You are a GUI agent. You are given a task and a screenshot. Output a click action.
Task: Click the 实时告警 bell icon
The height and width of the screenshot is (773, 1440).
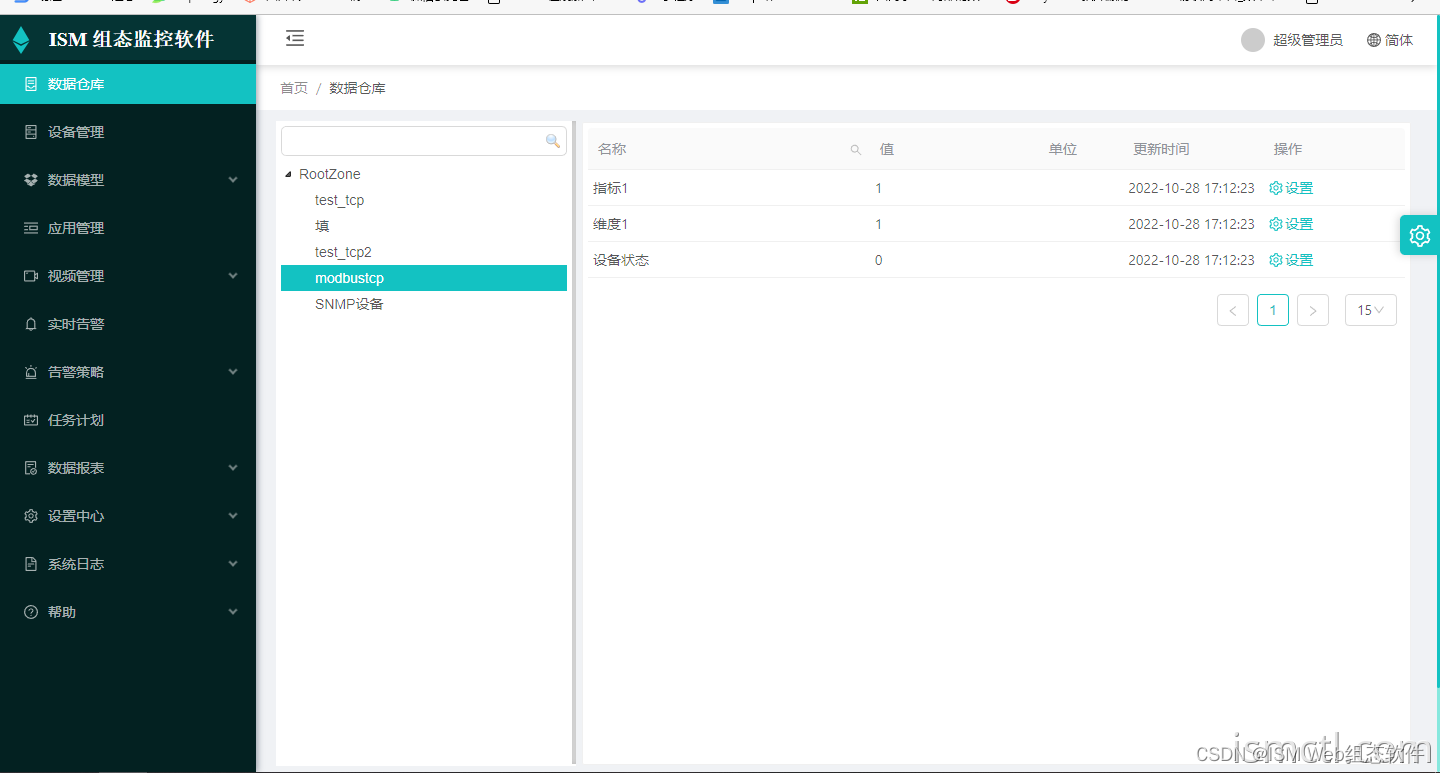[x=31, y=324]
